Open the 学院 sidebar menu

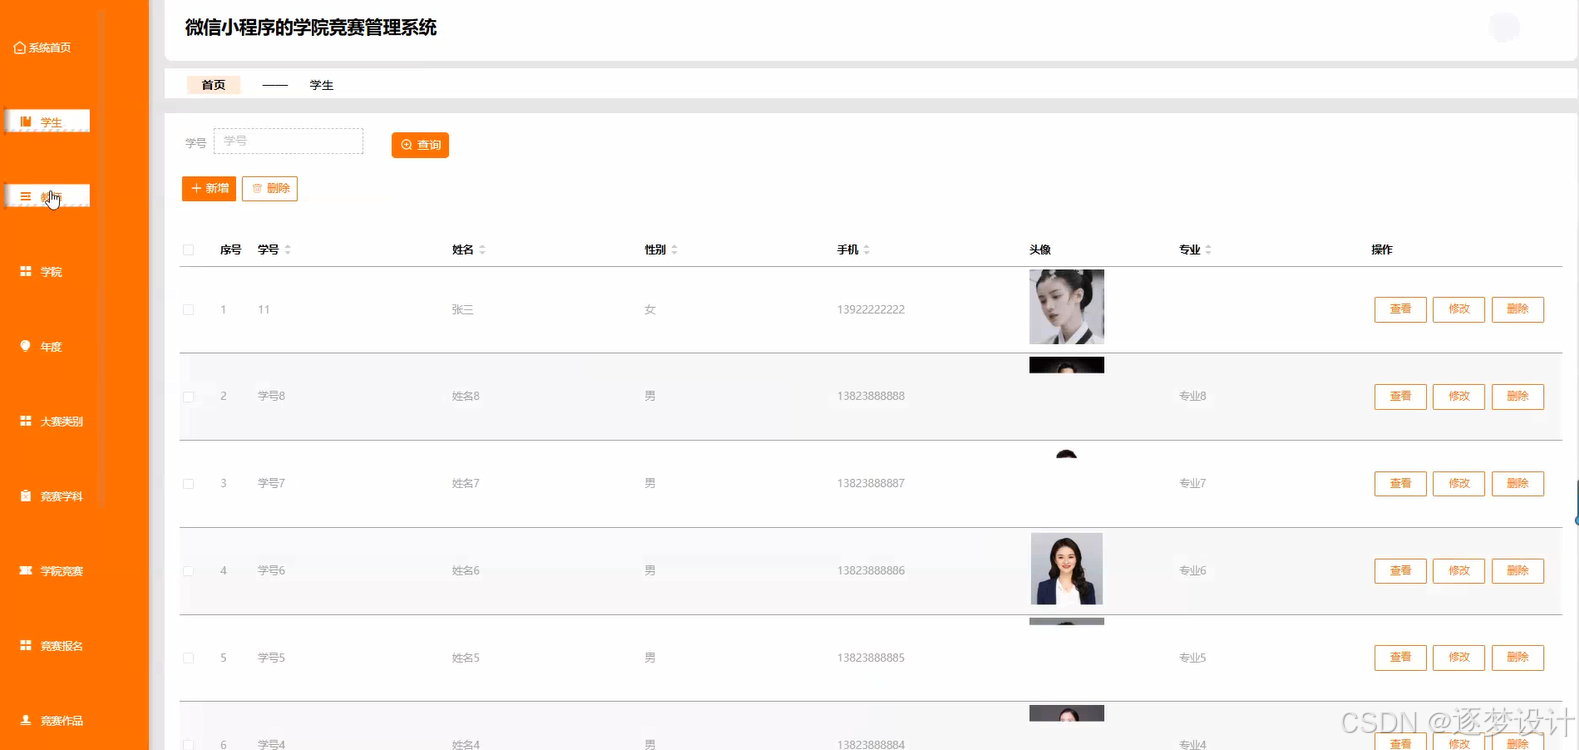(41, 272)
